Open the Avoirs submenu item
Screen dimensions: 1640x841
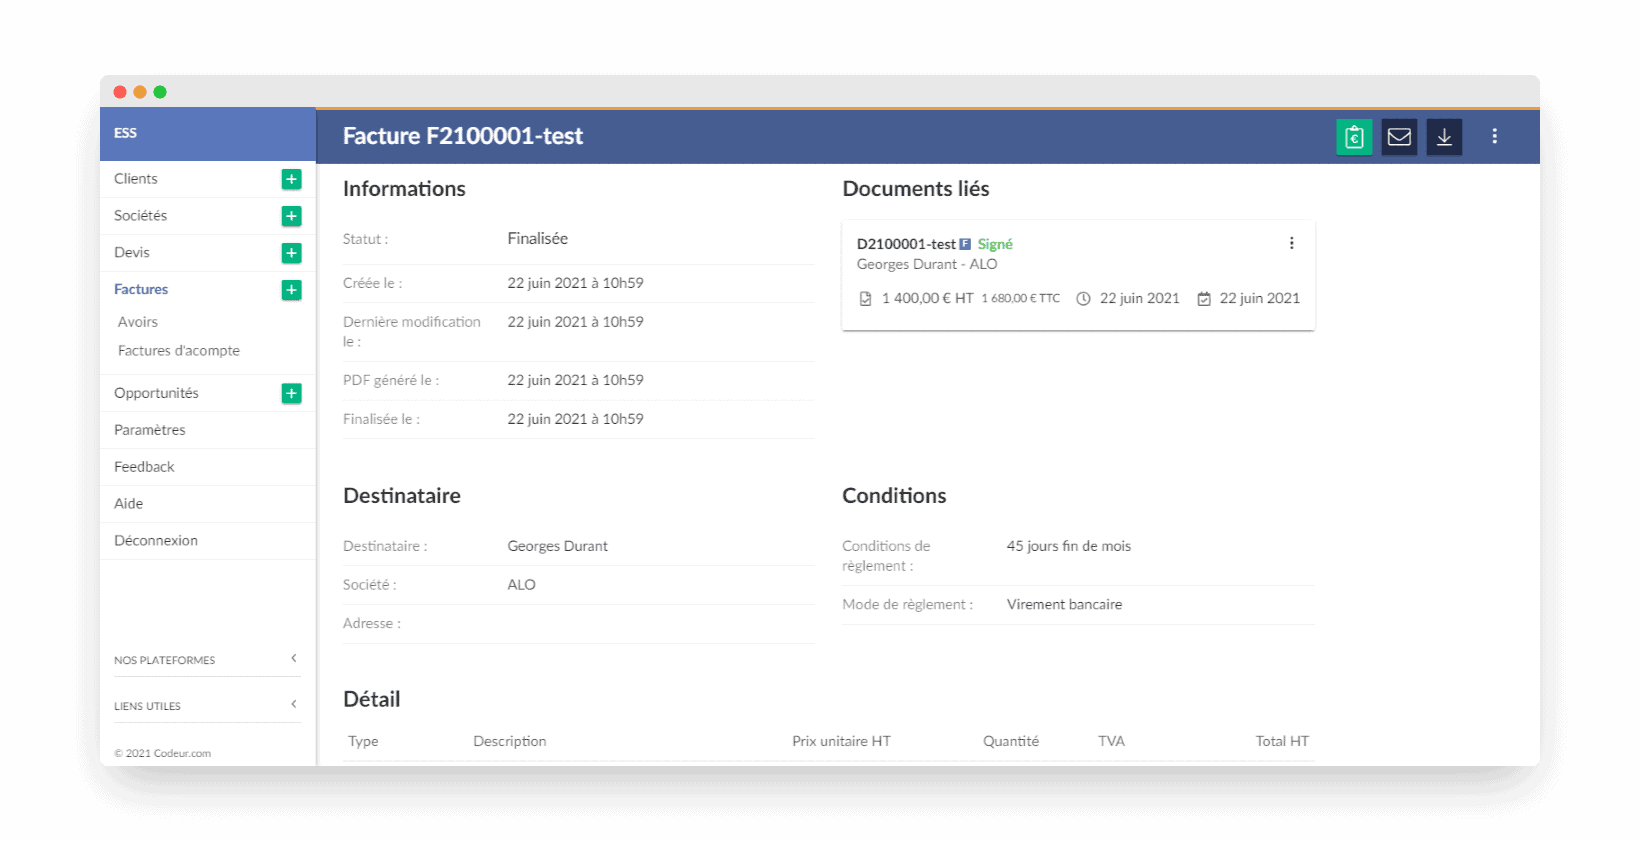coord(138,322)
